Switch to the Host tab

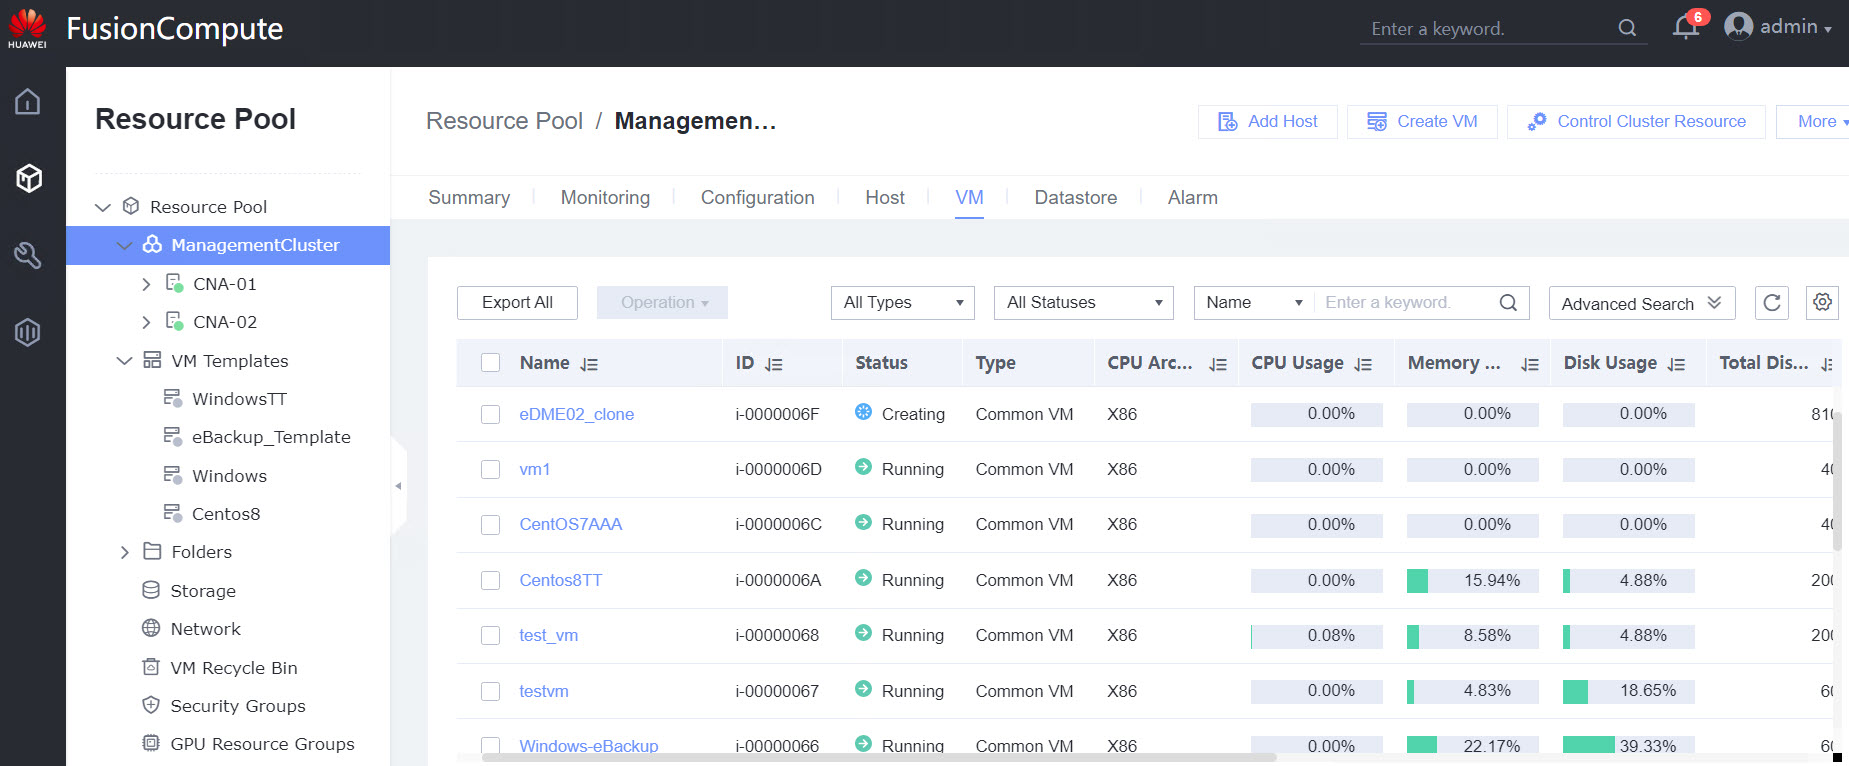[x=885, y=198]
